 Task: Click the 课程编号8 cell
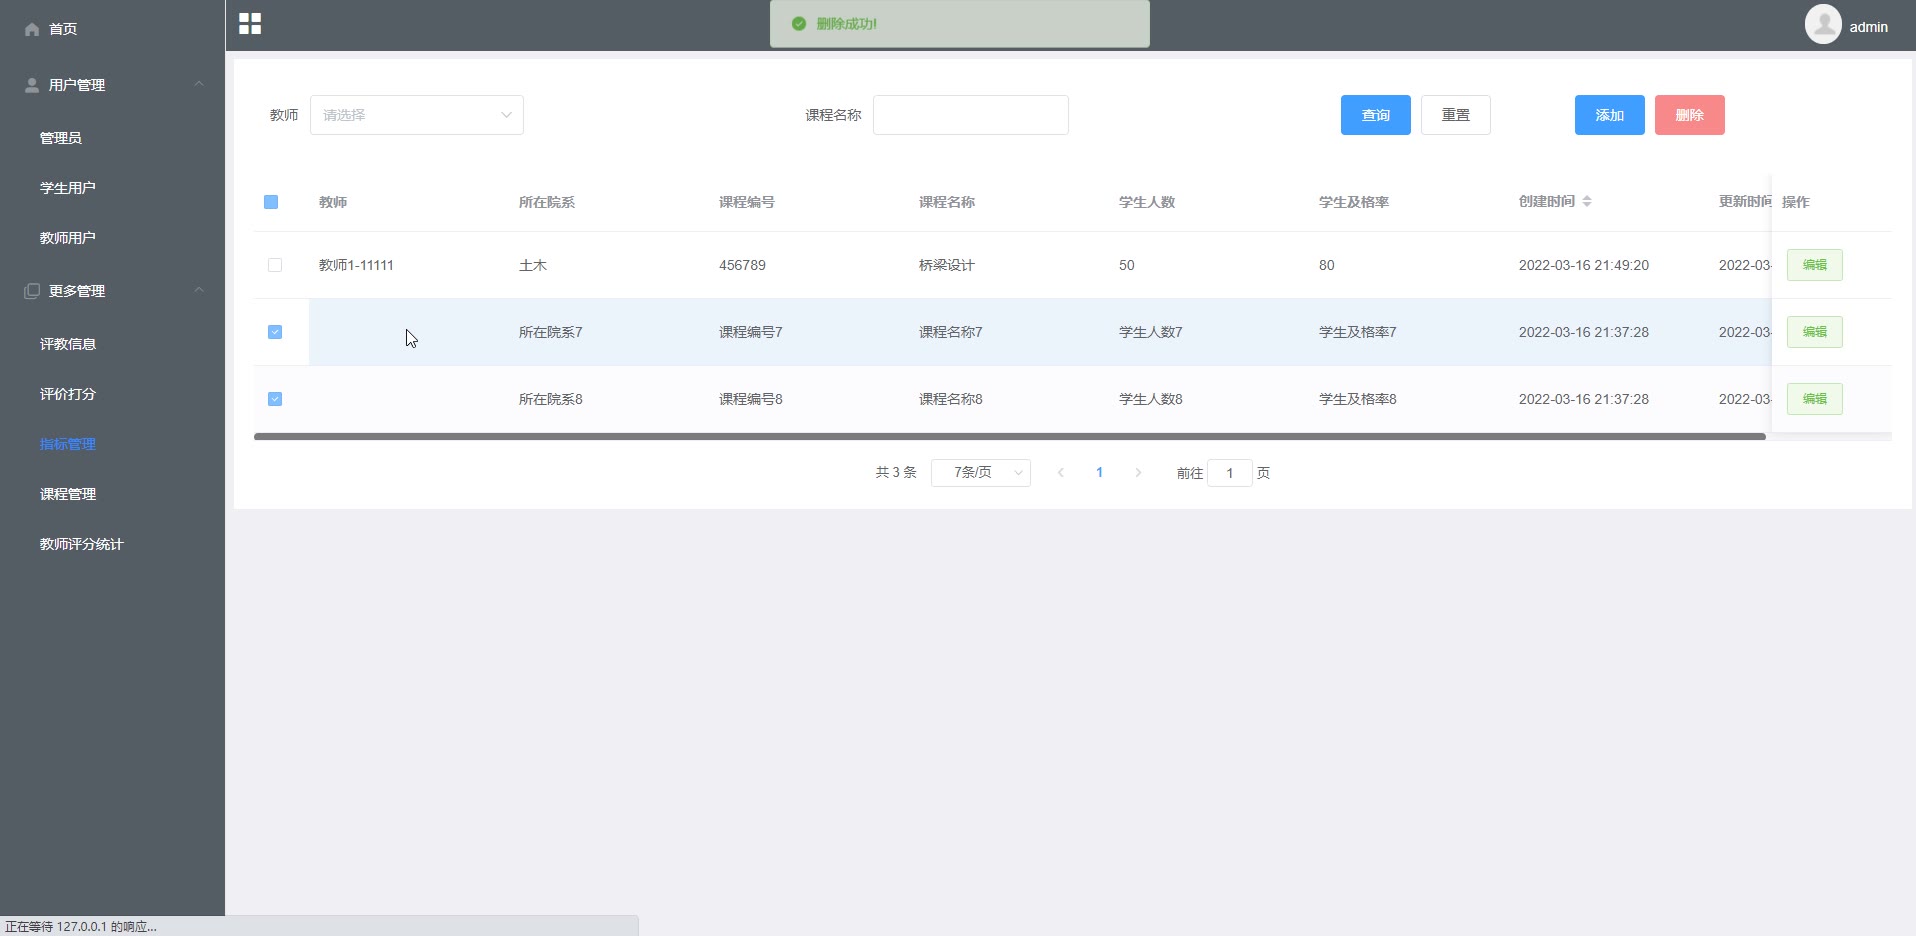(751, 399)
